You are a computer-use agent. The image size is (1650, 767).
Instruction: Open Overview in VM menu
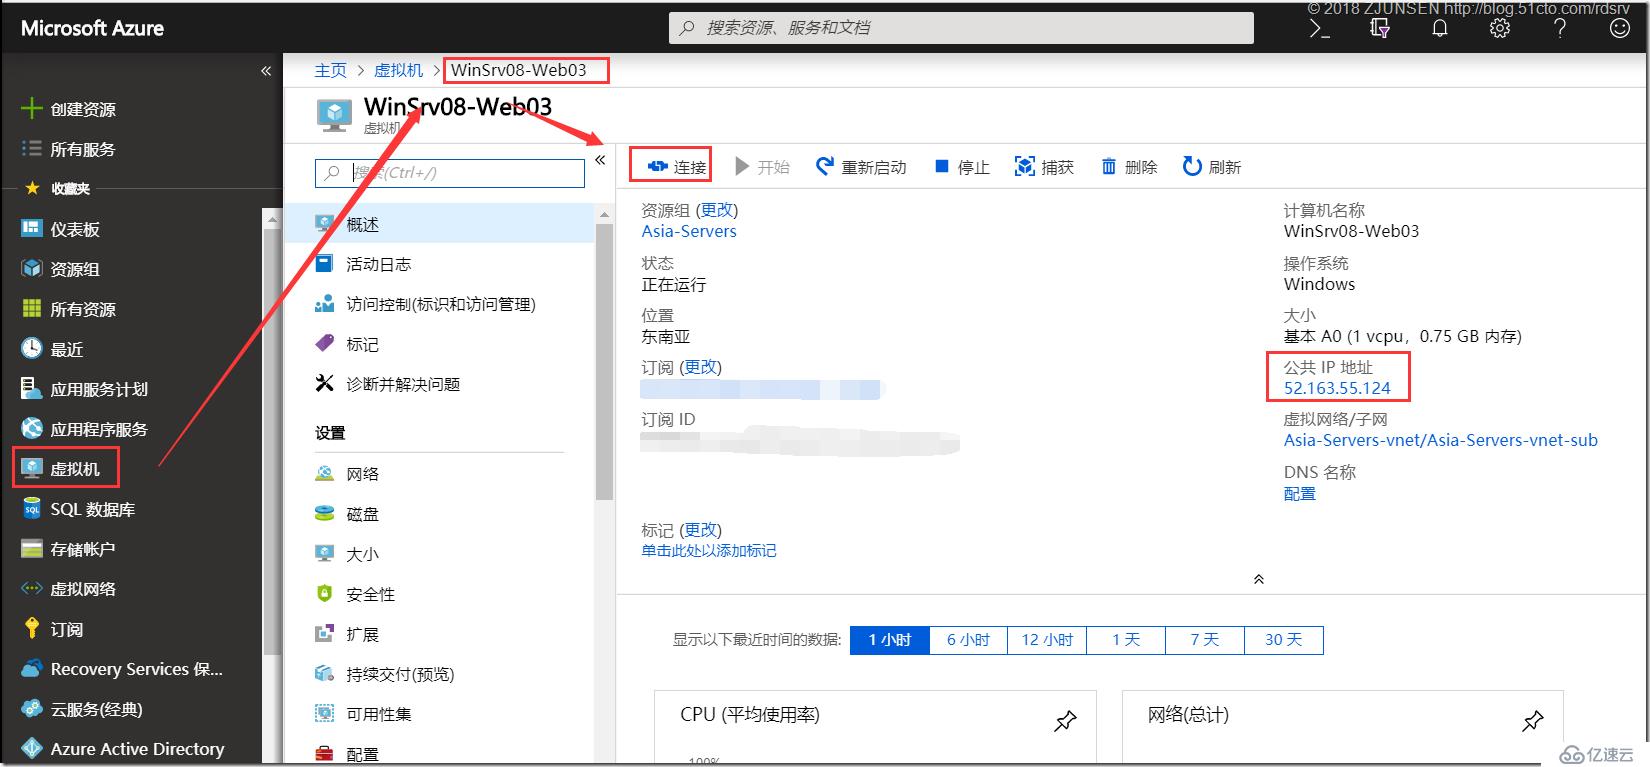440,224
